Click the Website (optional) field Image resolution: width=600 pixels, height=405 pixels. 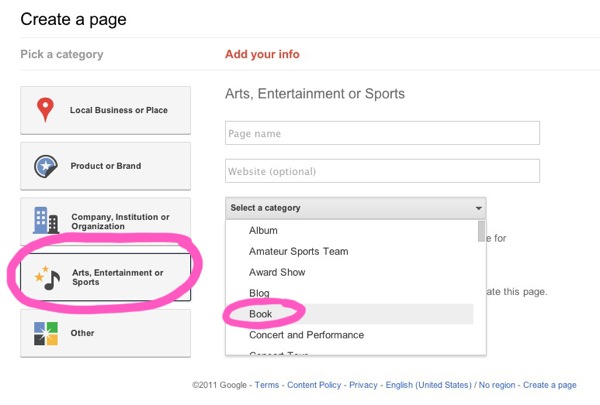382,171
